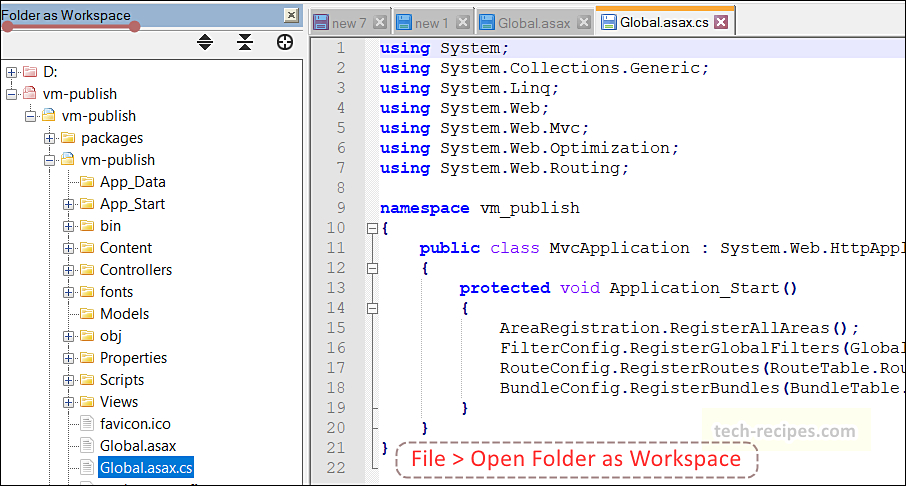Expand the Scripts folder
Viewport: 906px width, 486px height.
[x=68, y=380]
